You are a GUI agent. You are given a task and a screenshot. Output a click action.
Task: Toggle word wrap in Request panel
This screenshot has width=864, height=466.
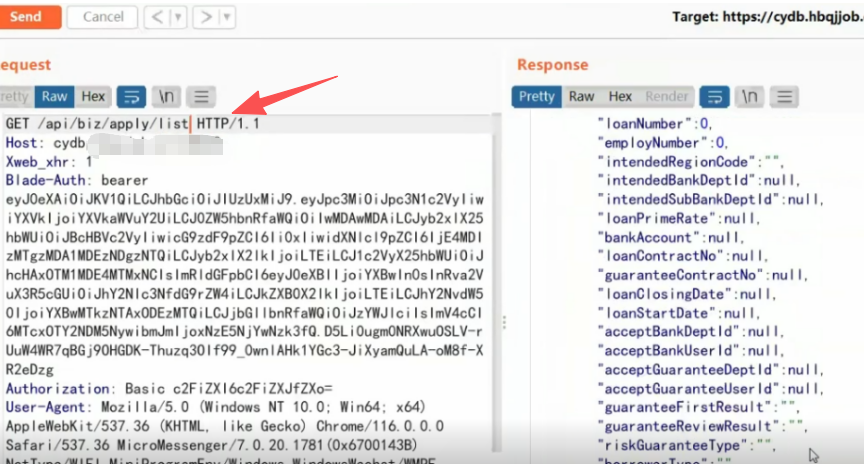pos(131,97)
